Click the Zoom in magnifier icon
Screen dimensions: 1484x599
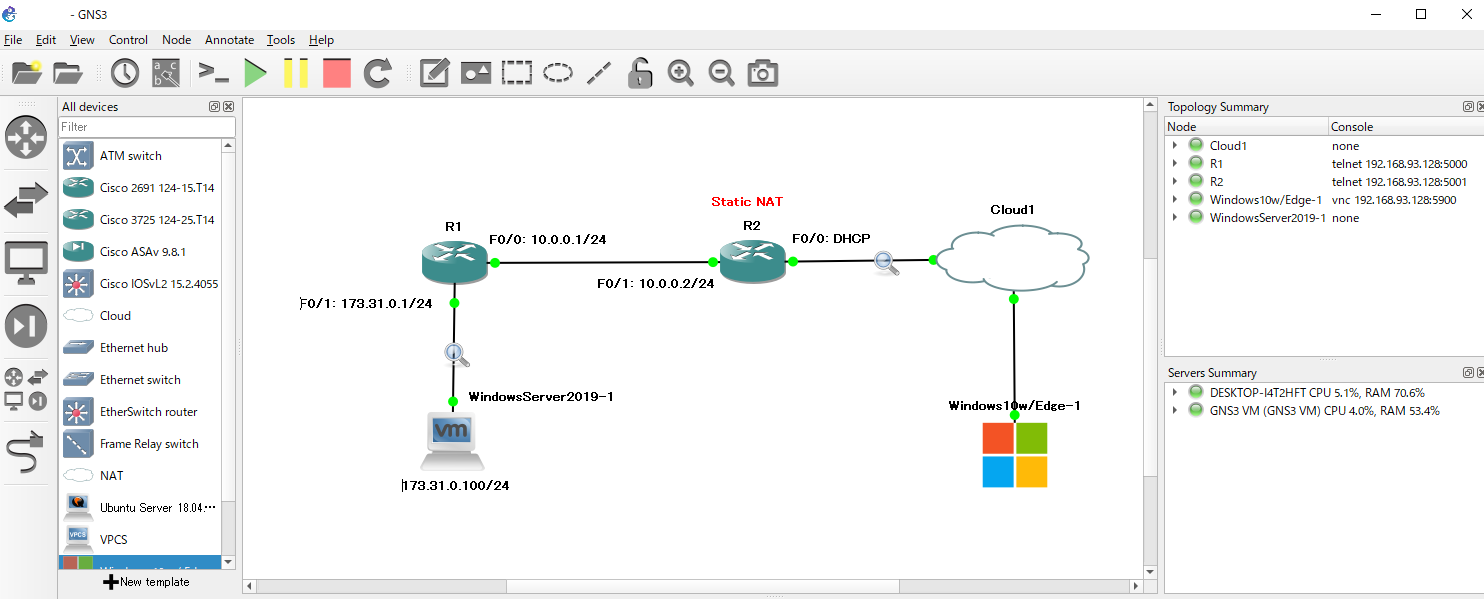(681, 73)
